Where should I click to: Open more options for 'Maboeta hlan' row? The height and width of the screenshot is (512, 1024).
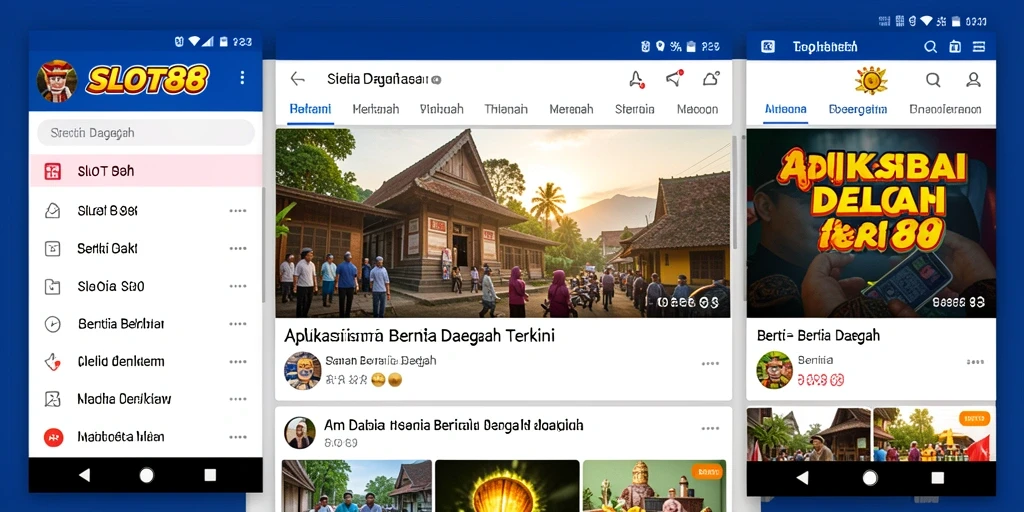pos(238,437)
